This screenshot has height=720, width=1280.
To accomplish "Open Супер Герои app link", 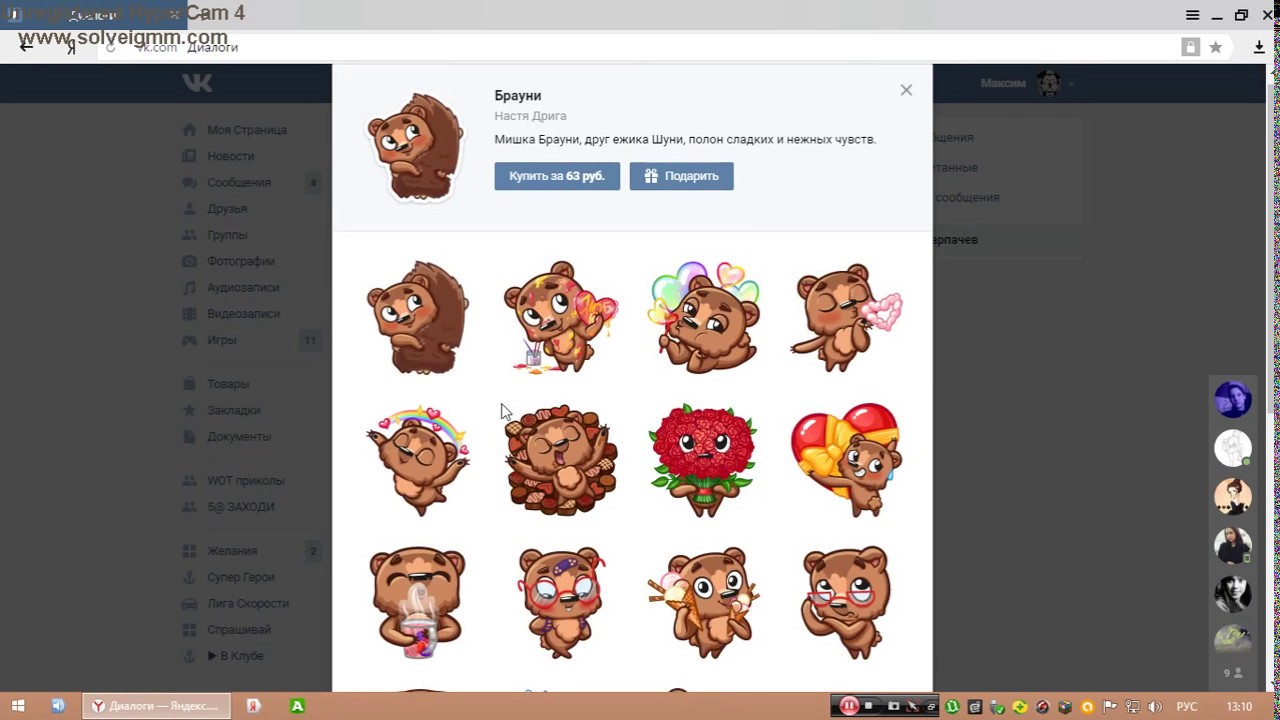I will tap(241, 577).
